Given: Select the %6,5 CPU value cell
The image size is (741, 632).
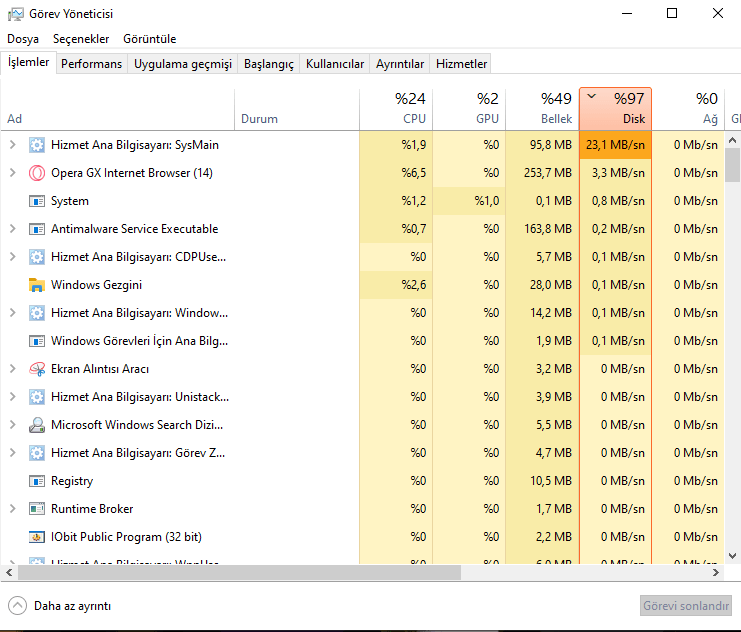Looking at the screenshot, I should pos(396,173).
